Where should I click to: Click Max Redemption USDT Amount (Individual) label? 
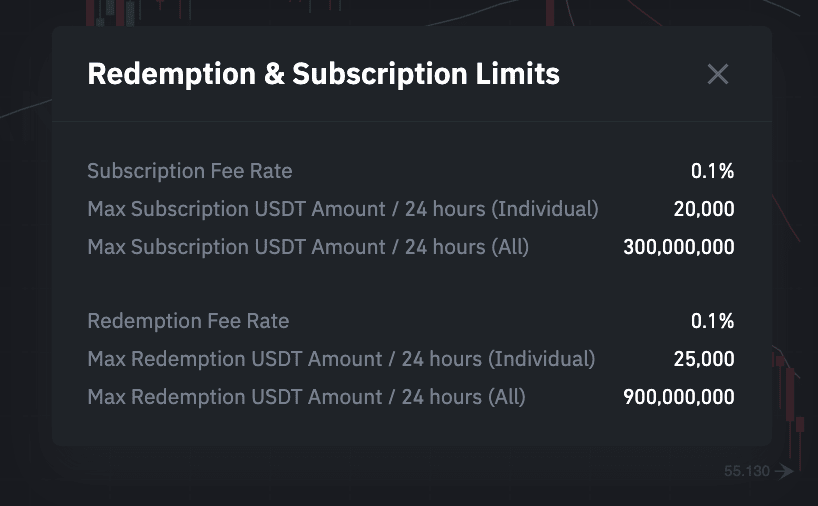pos(341,359)
